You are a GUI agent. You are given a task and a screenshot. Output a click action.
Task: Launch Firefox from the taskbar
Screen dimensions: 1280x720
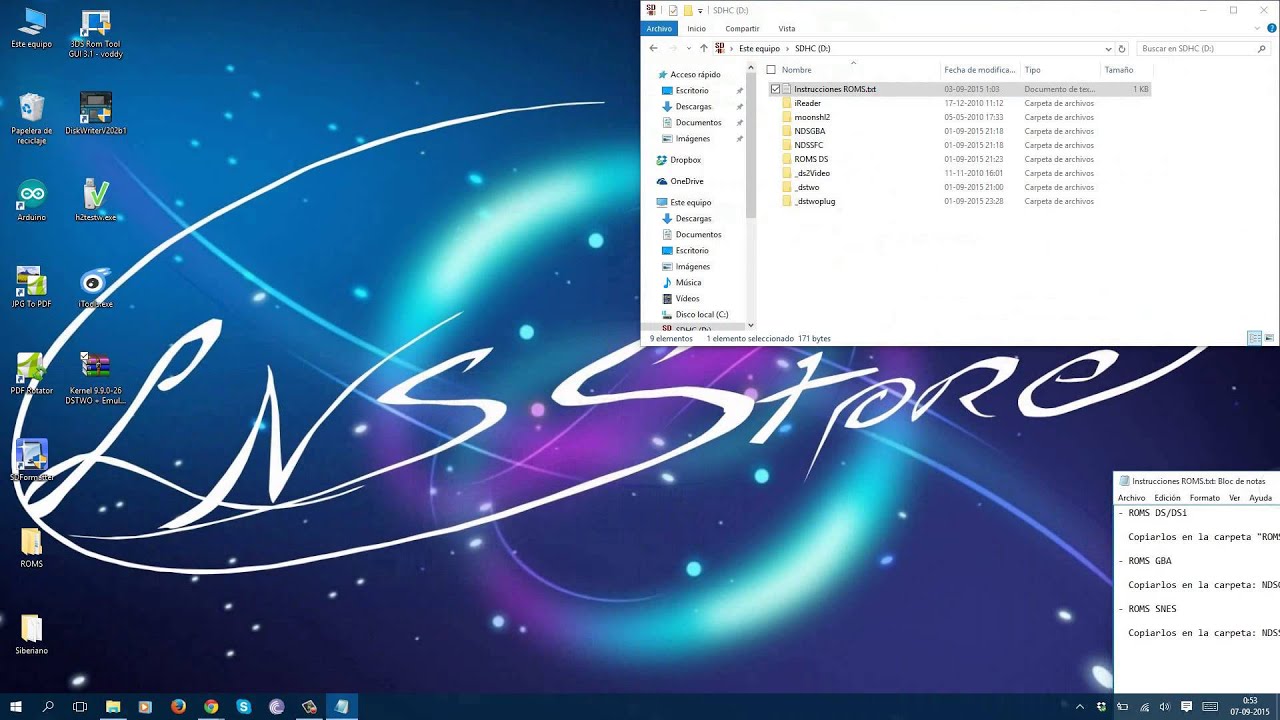point(178,706)
